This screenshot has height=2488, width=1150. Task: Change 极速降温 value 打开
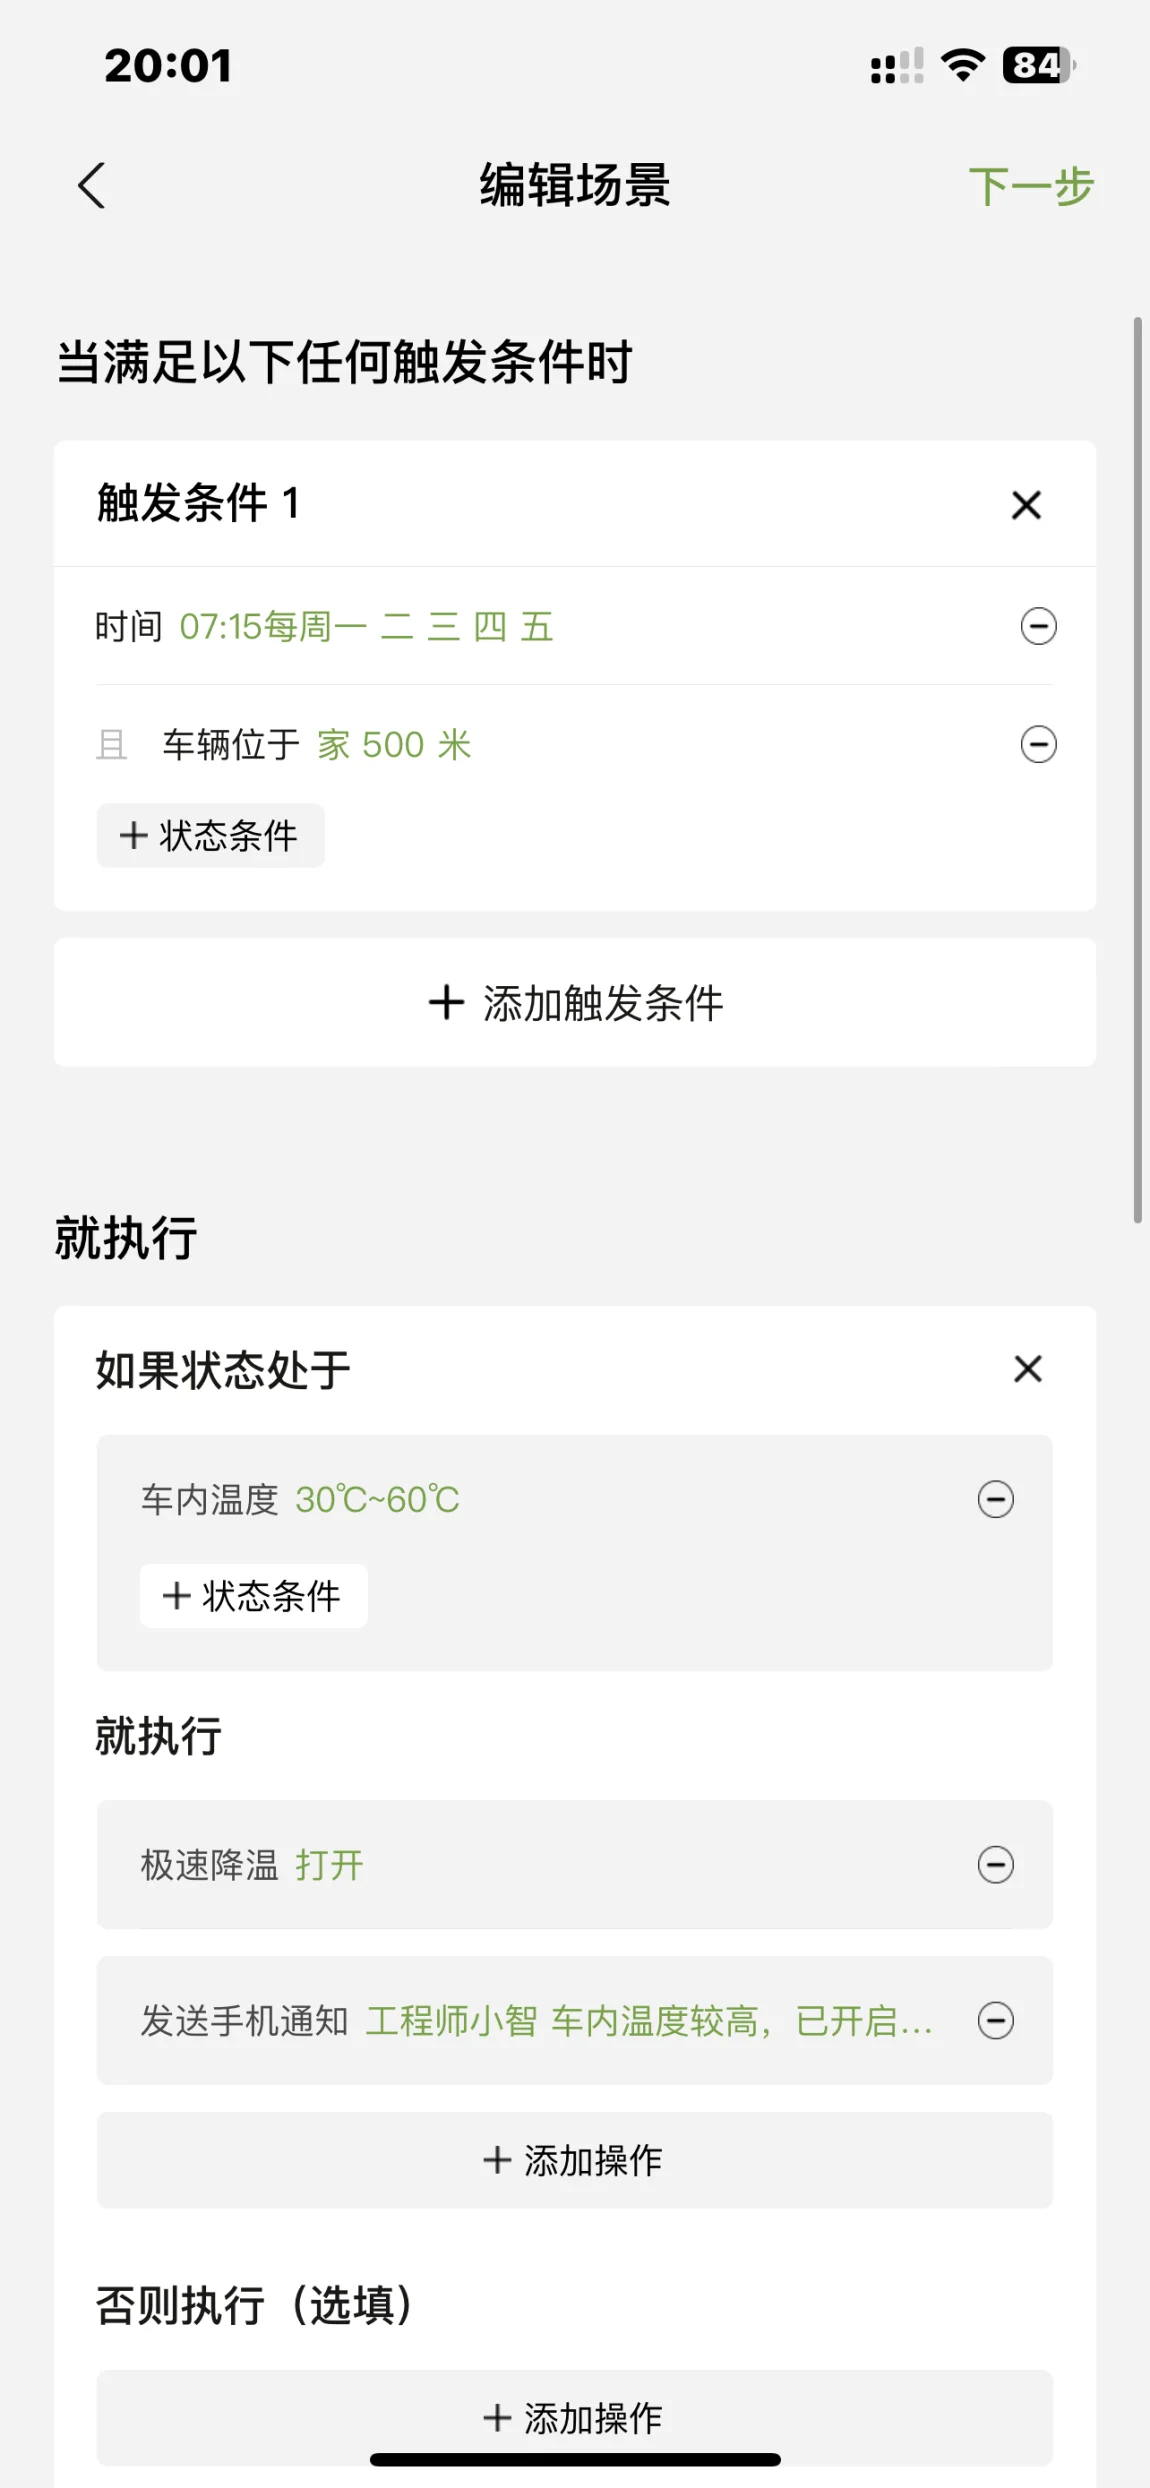coord(329,1865)
